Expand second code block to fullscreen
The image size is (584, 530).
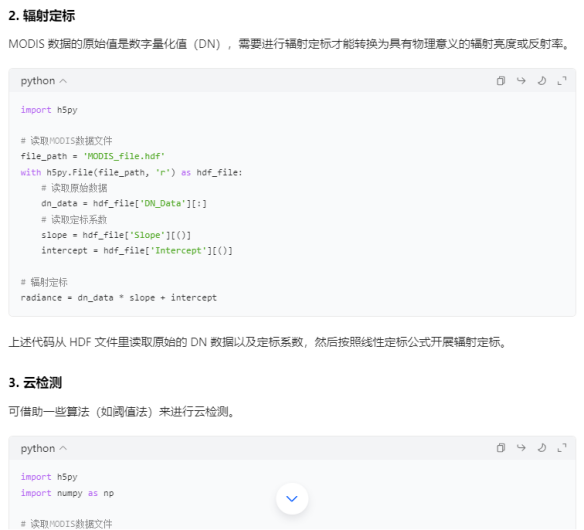(x=562, y=448)
